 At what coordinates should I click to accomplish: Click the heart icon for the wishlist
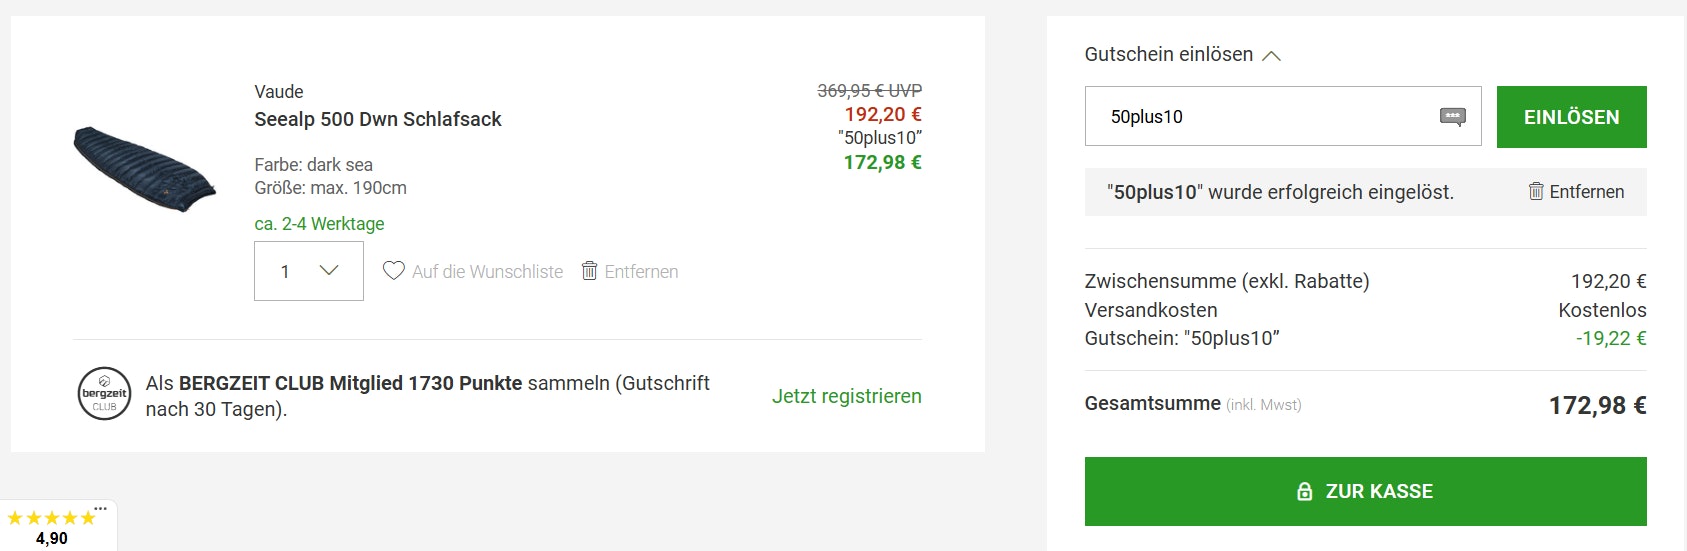[x=394, y=271]
